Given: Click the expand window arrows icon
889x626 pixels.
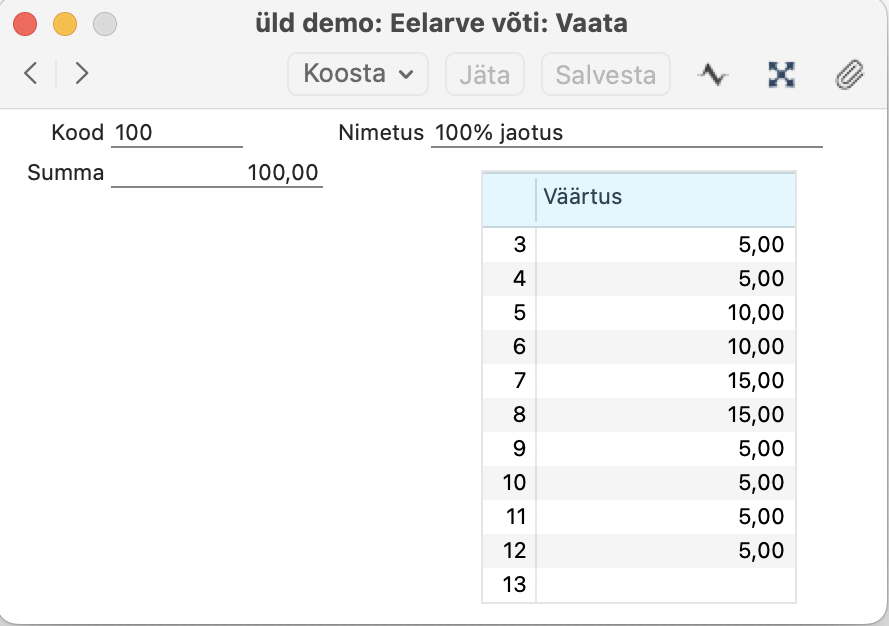Looking at the screenshot, I should (780, 74).
